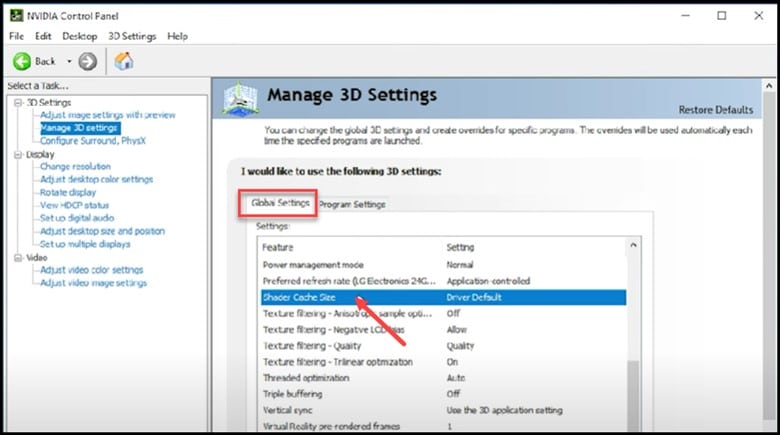Collapse the Video tree node

[19, 258]
